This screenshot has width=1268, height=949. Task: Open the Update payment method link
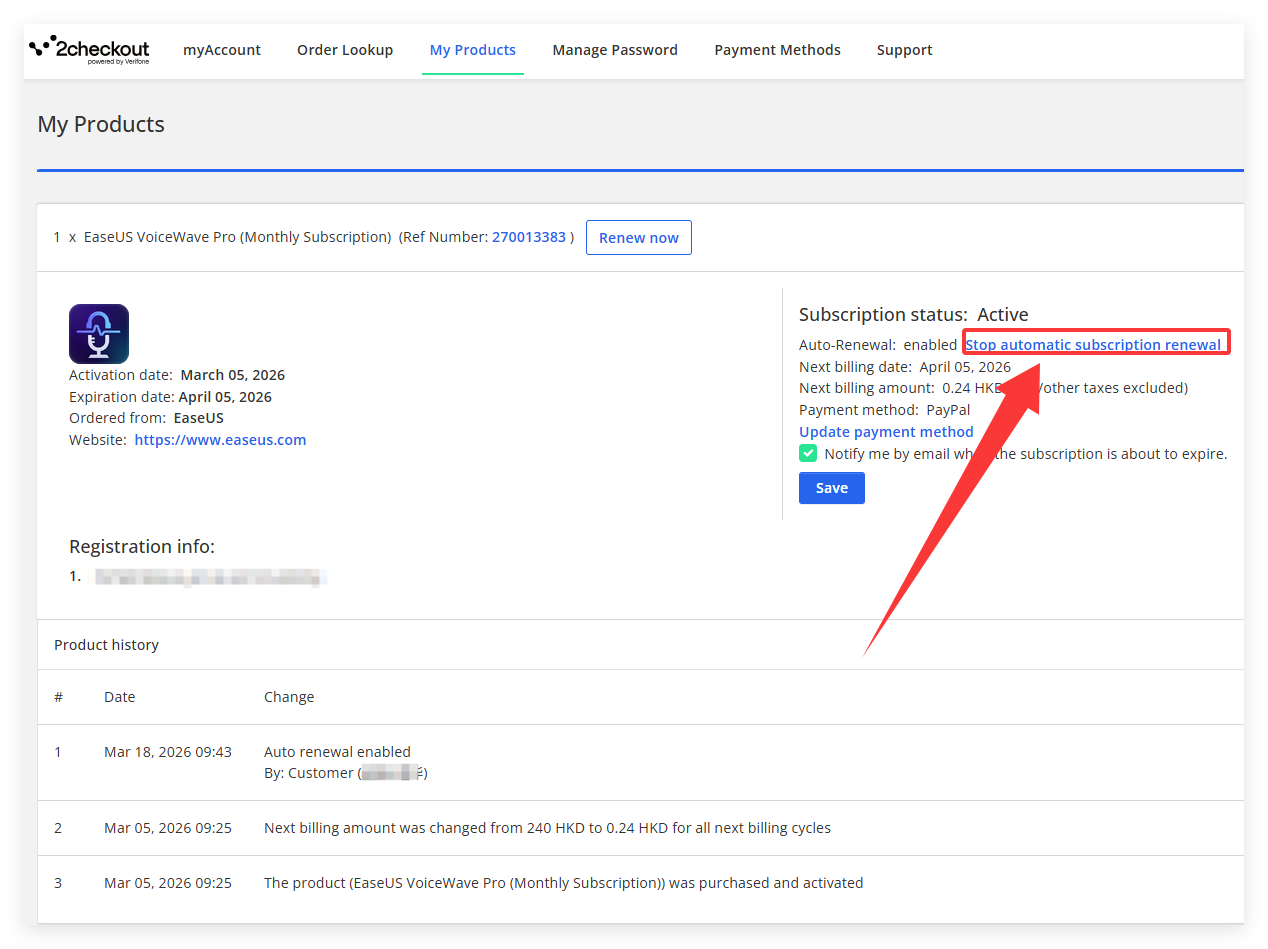886,432
